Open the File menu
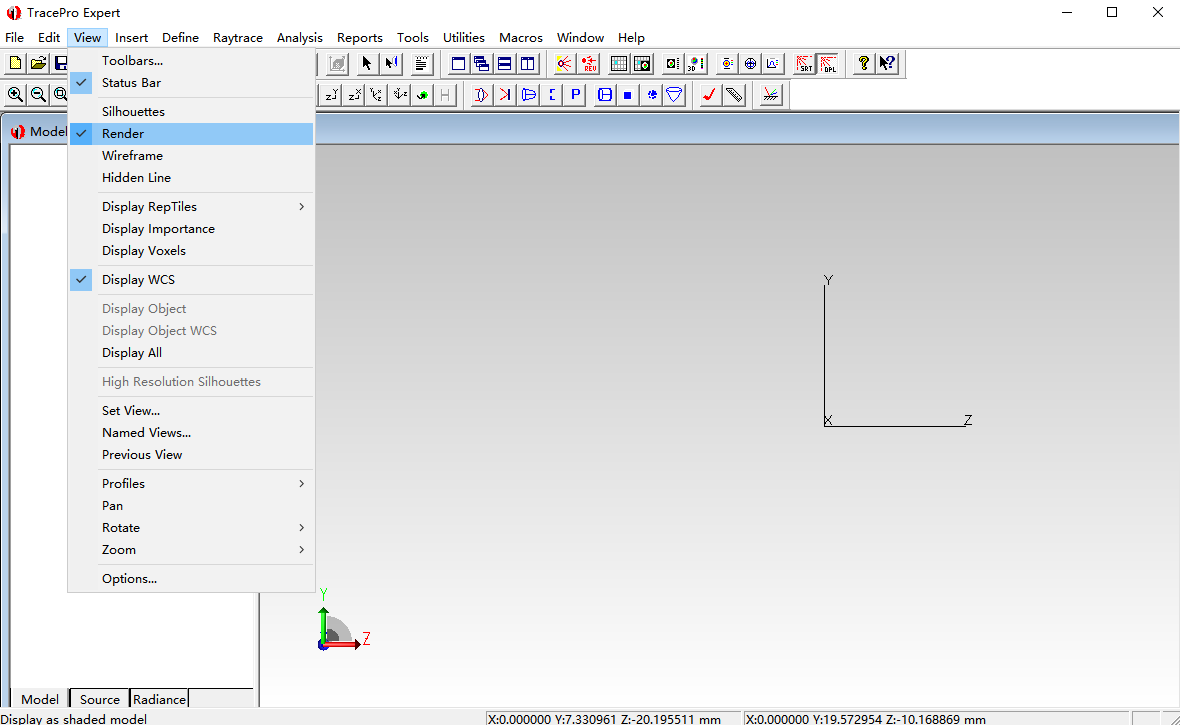1180x725 pixels. [14, 38]
